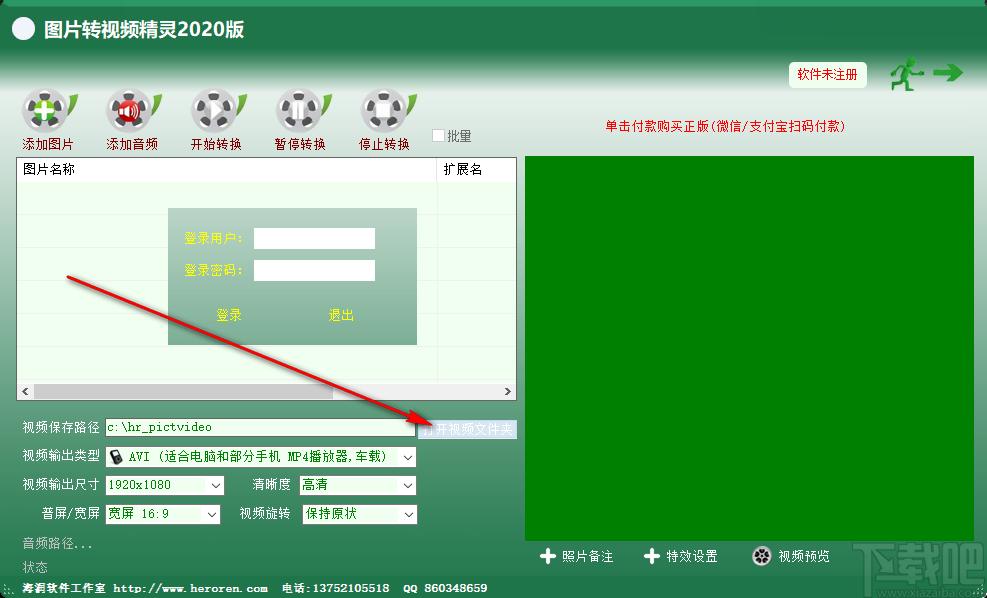Click the 视频保存路径 path field
This screenshot has height=598, width=987.
[260, 427]
